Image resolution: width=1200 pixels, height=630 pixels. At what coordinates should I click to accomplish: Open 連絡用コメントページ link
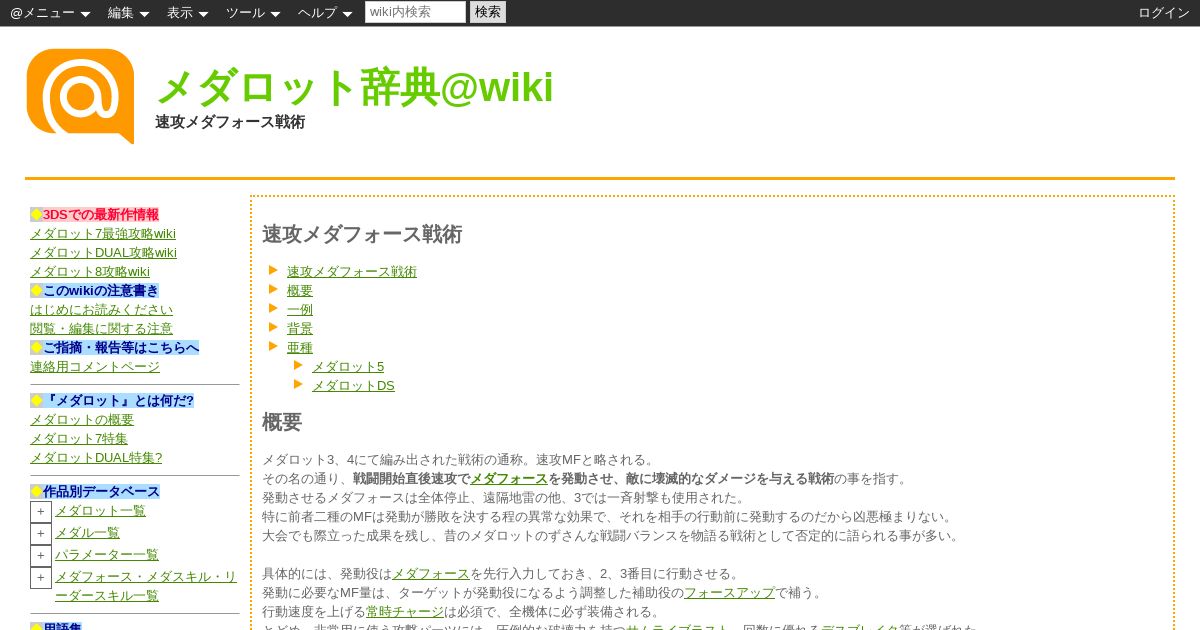pyautogui.click(x=95, y=367)
